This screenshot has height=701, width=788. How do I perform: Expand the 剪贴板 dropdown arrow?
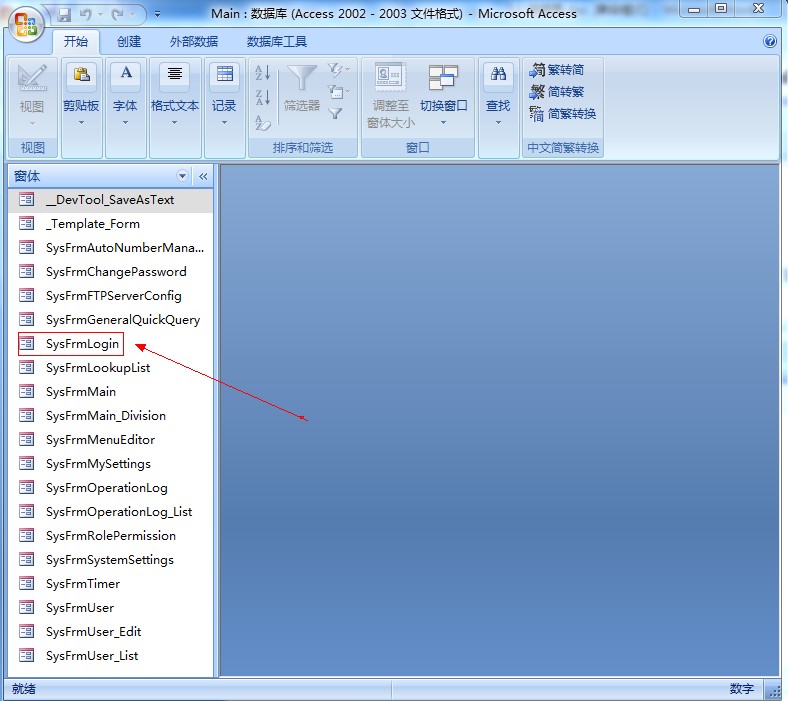81,122
